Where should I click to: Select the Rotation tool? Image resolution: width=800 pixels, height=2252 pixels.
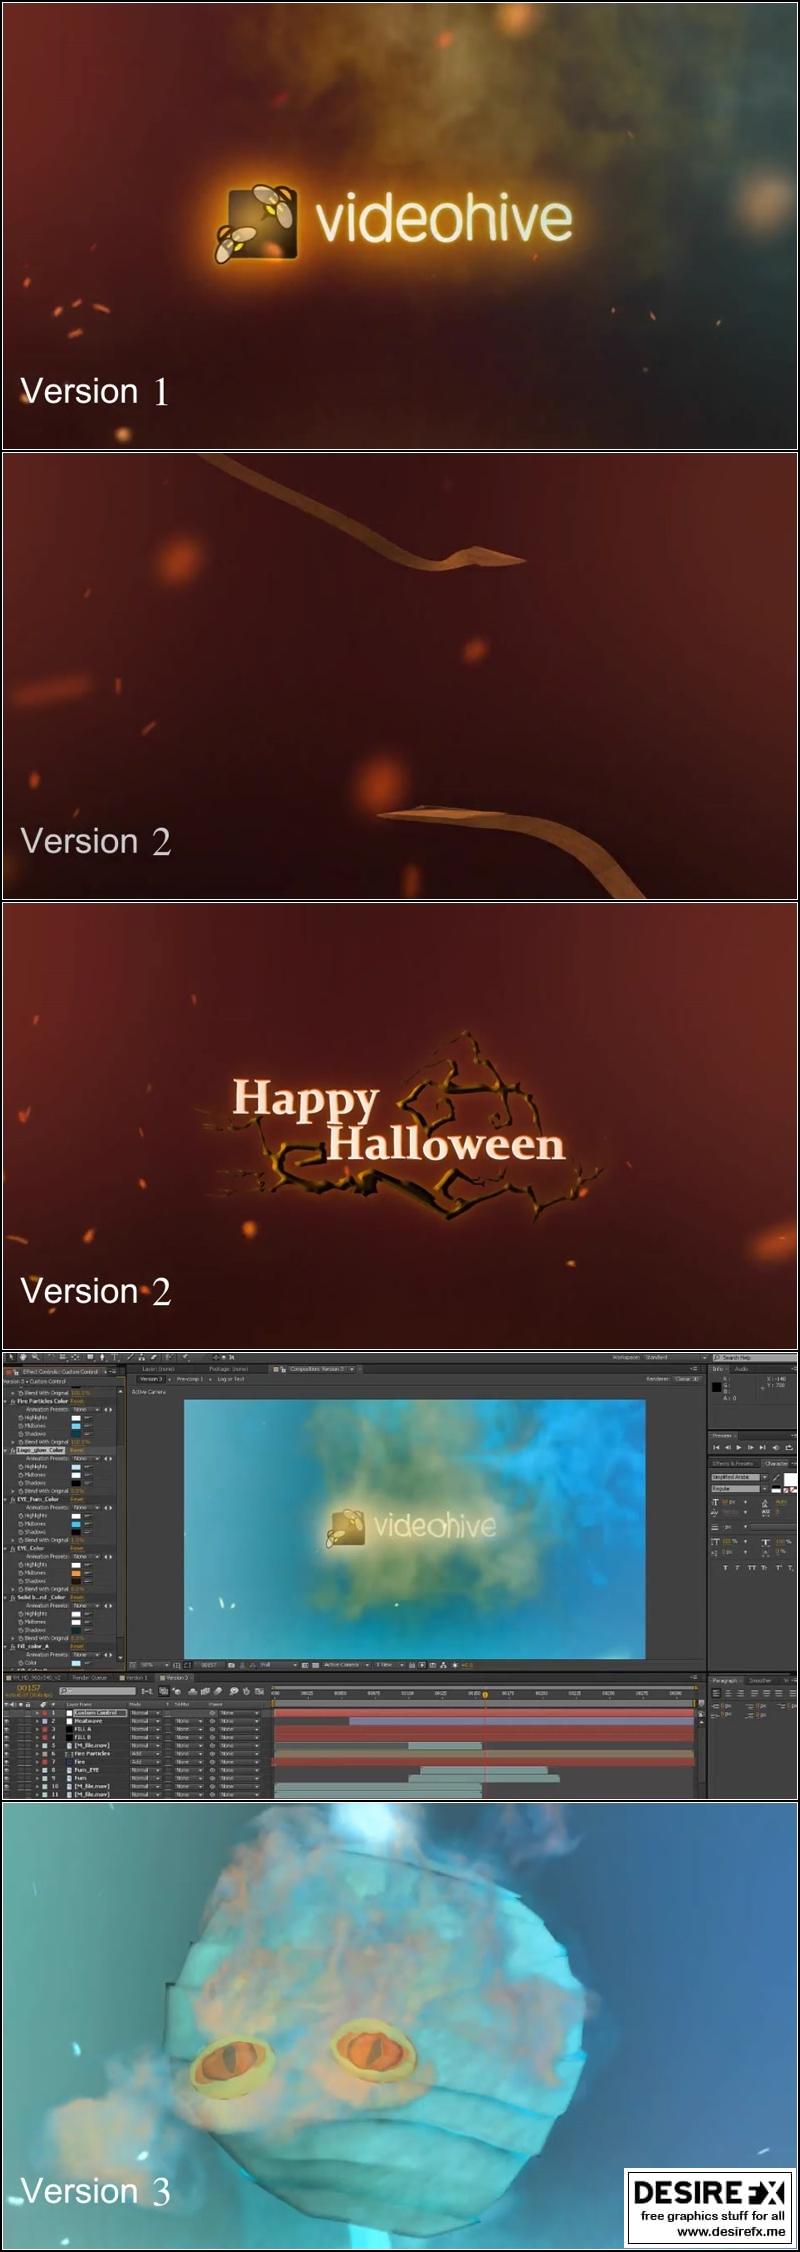(x=50, y=1357)
